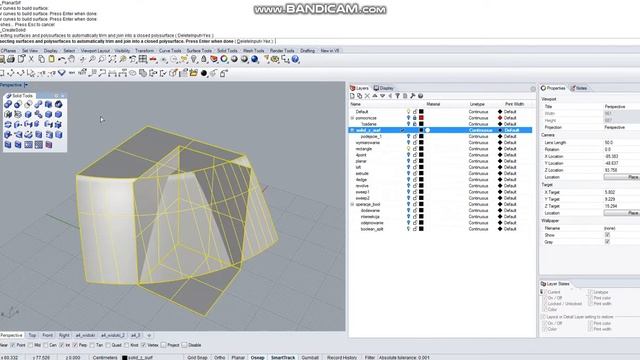Click the Copy icon in main toolbar
Screen dimensions: 640x360
pos(41,60)
